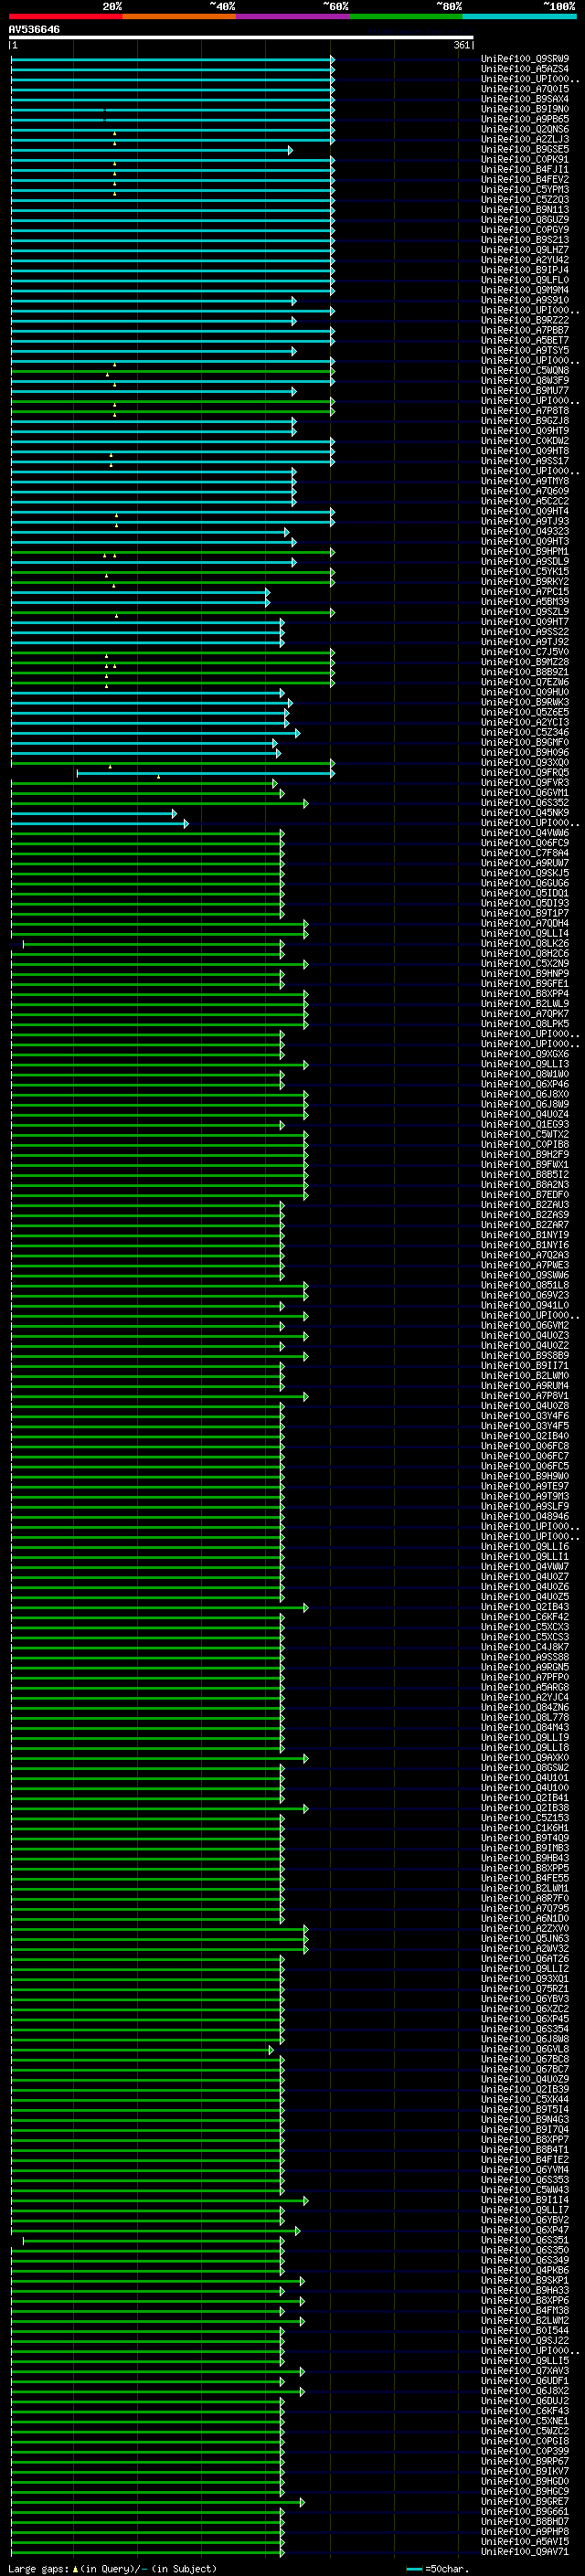The height and width of the screenshot is (2576, 585).
Task: Click the red 20% identity legend segment
Action: [x=65, y=16]
